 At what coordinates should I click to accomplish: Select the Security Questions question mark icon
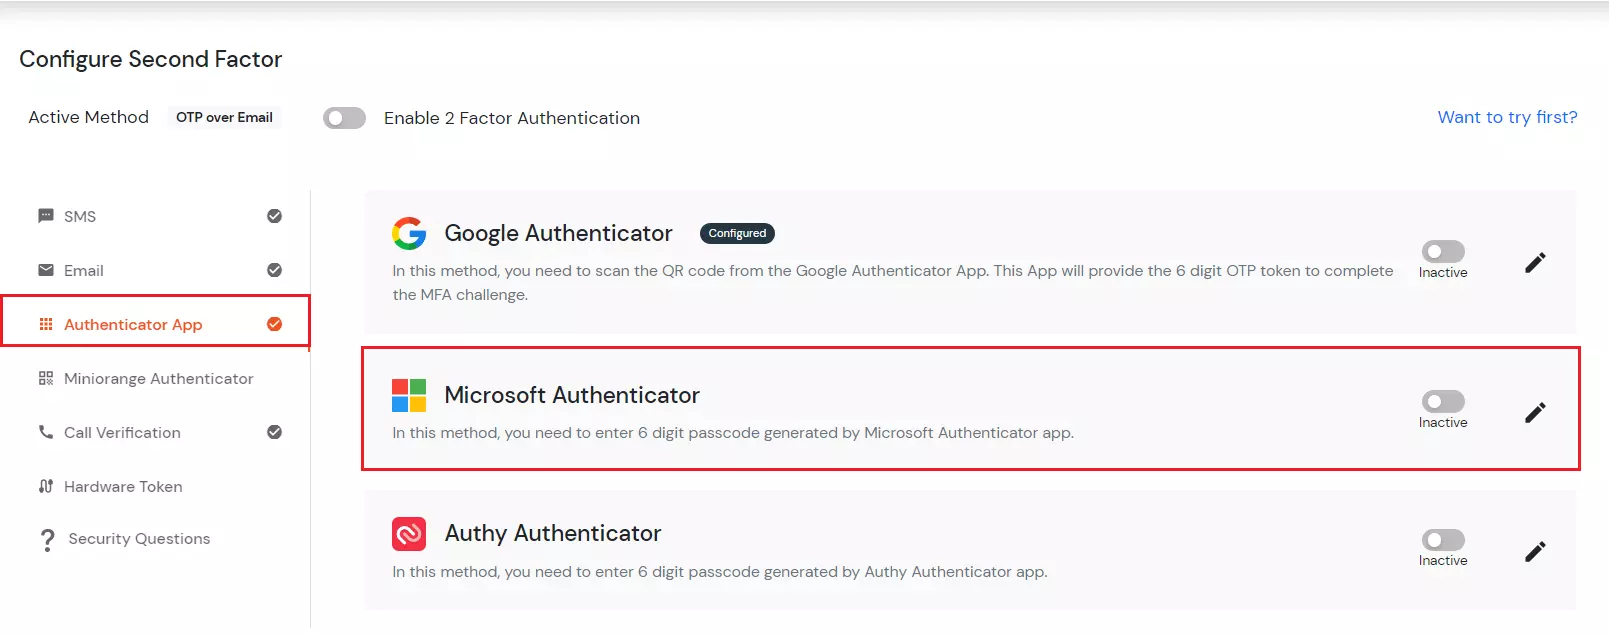pyautogui.click(x=45, y=539)
